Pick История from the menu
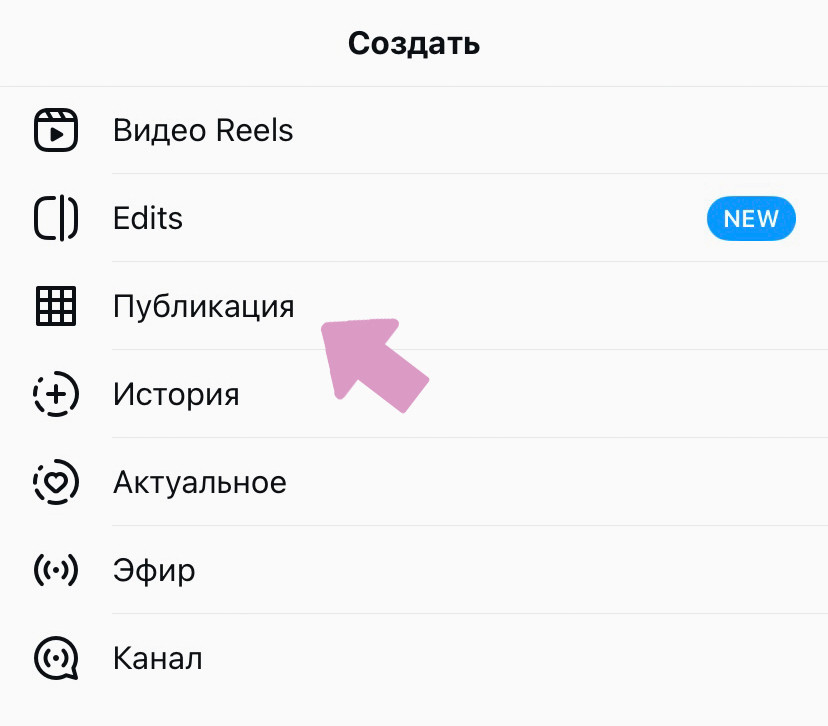The image size is (828, 726). point(176,394)
